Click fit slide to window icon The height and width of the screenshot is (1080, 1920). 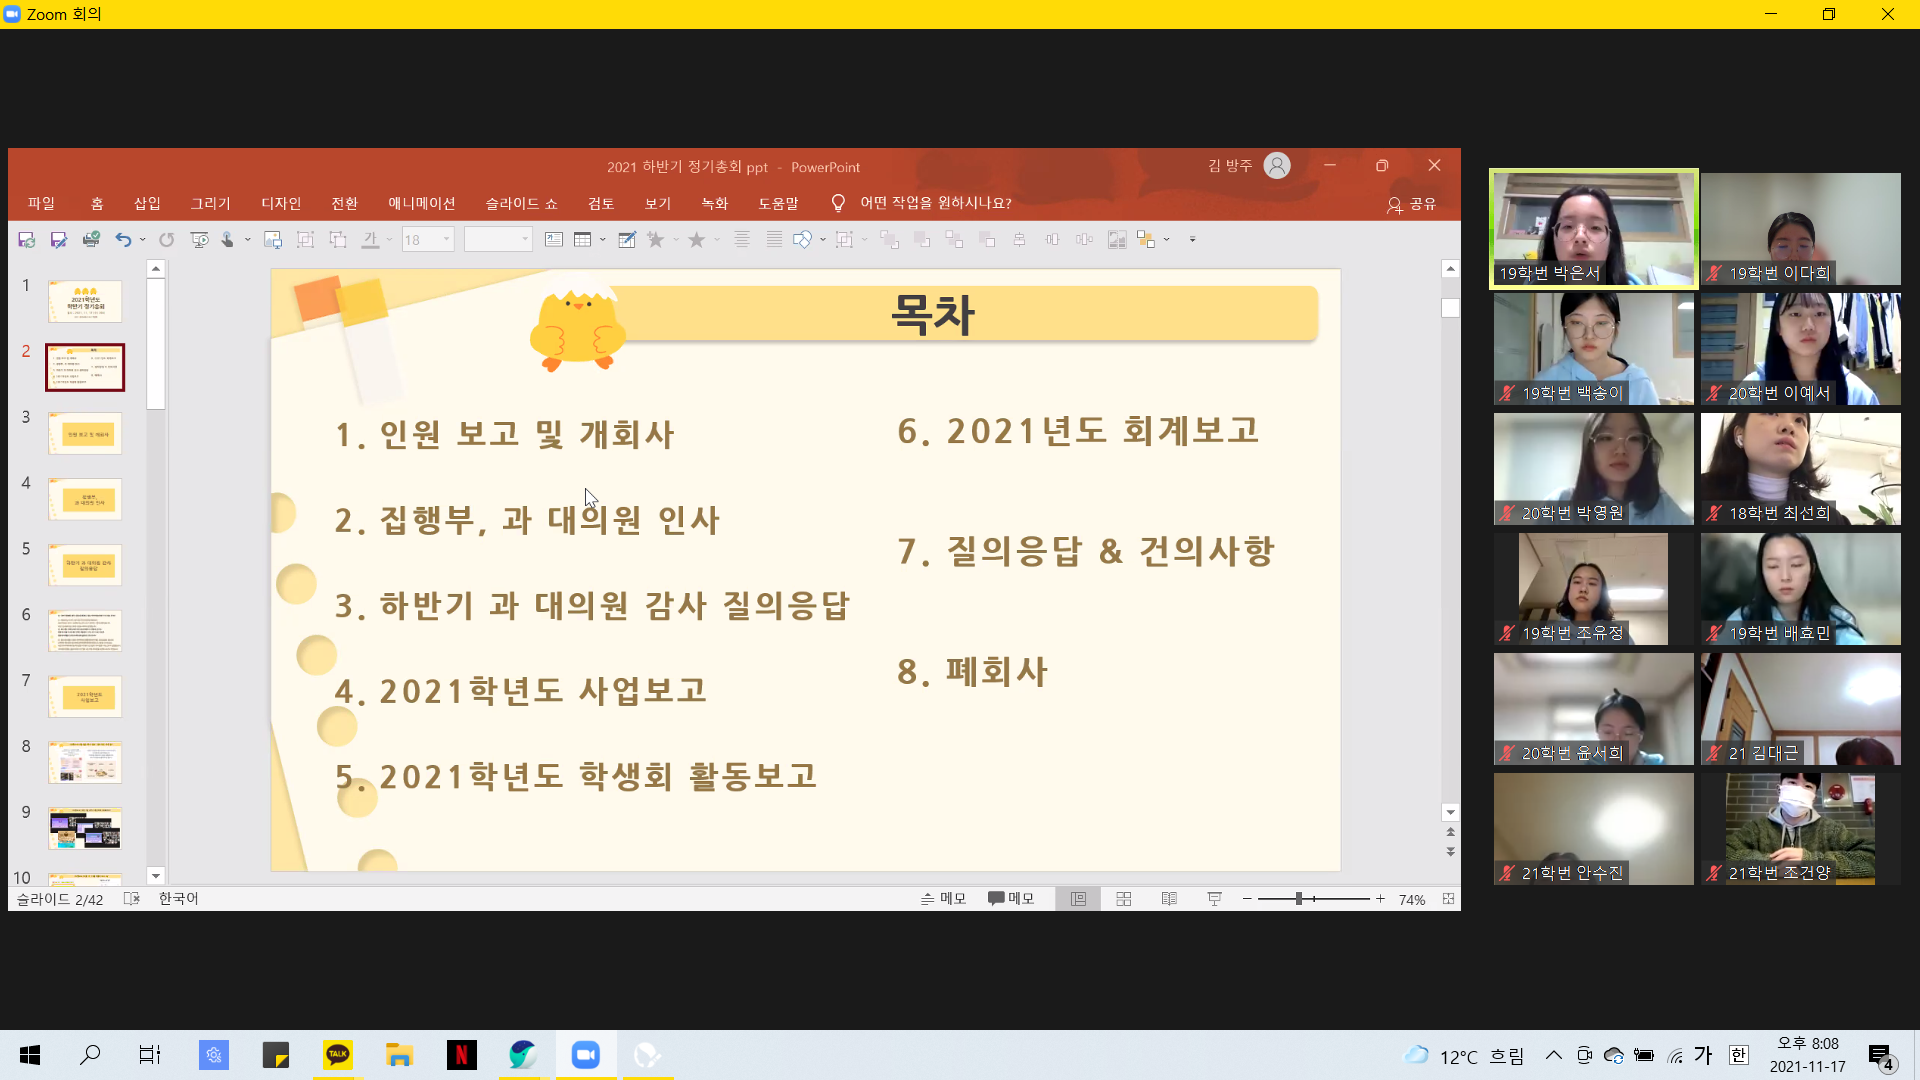tap(1448, 899)
